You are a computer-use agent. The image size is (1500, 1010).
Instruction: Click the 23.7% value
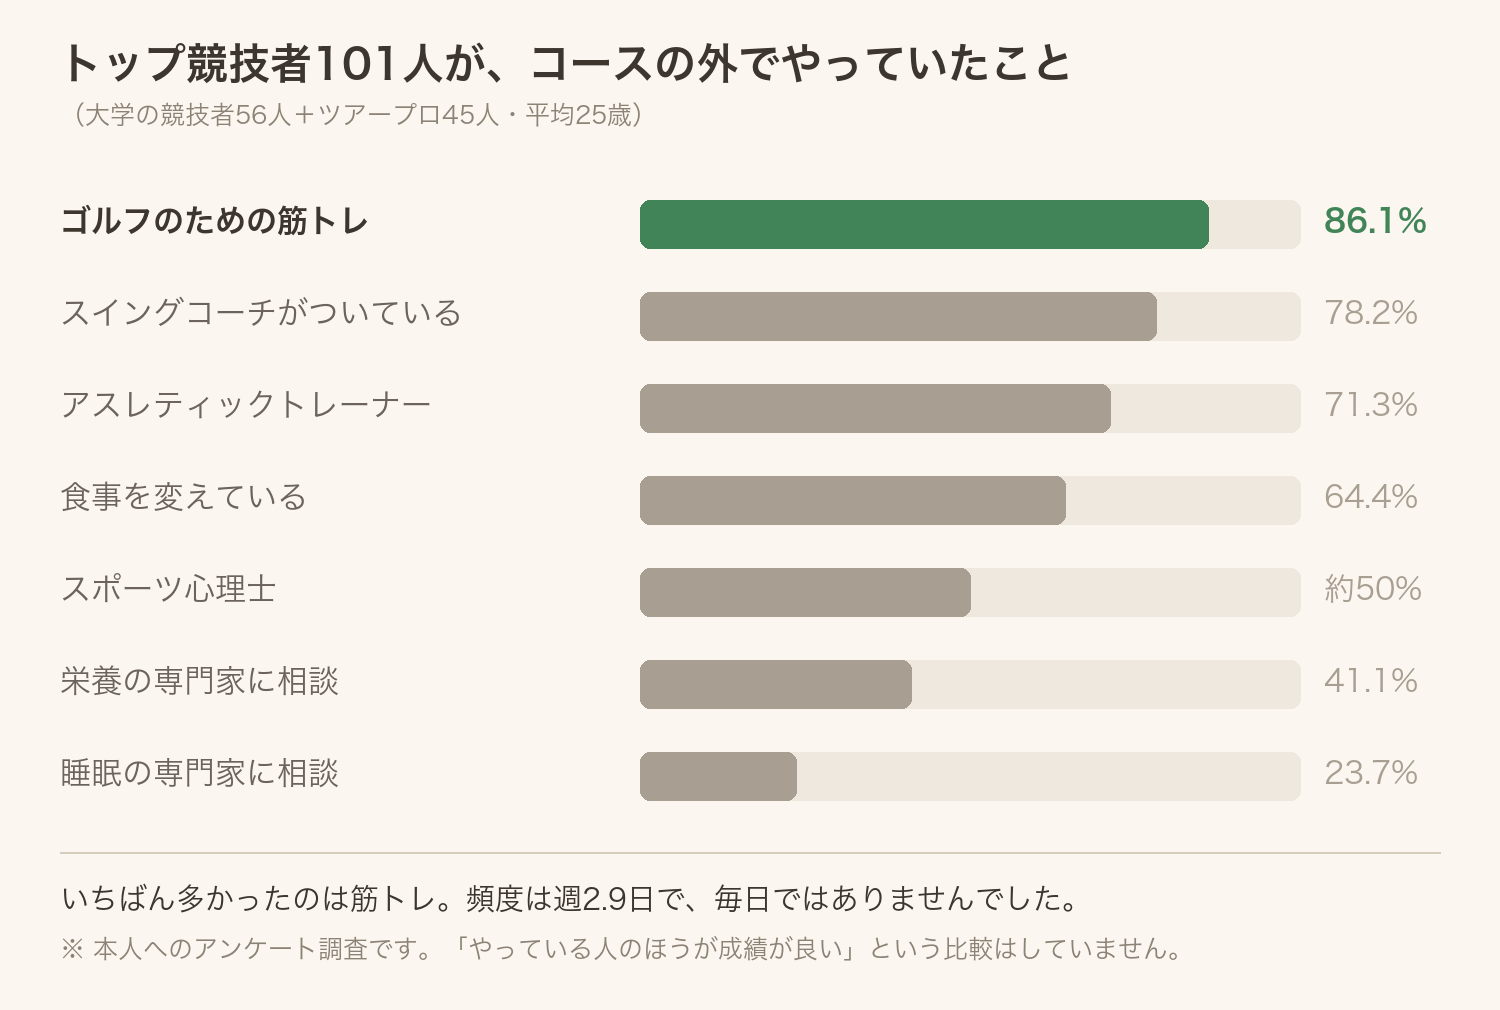tap(1371, 773)
